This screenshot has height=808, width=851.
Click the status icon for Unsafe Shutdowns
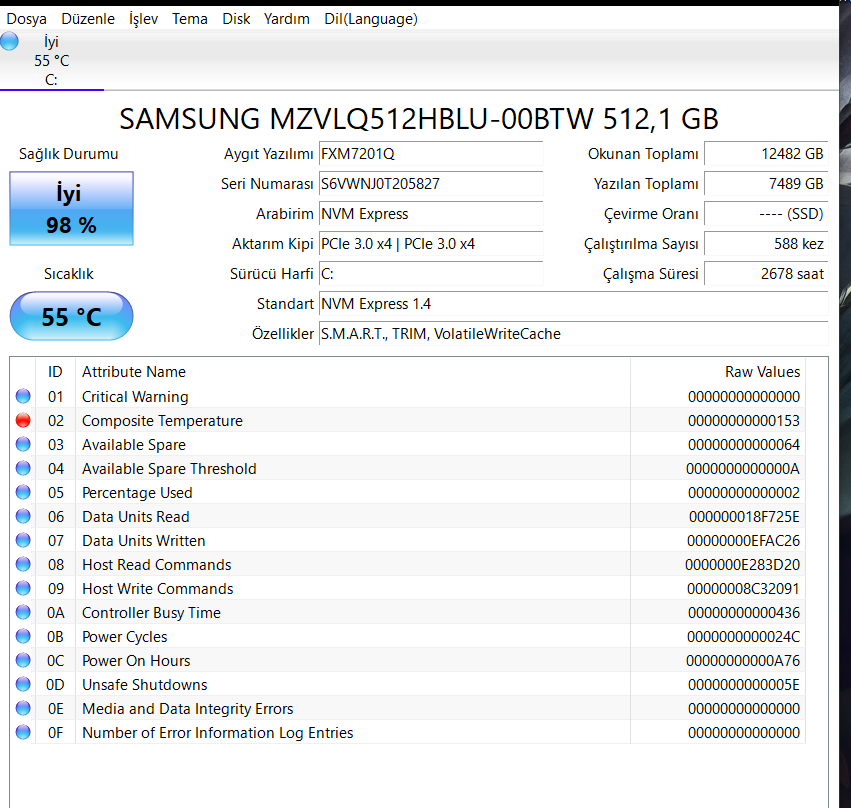[x=23, y=684]
